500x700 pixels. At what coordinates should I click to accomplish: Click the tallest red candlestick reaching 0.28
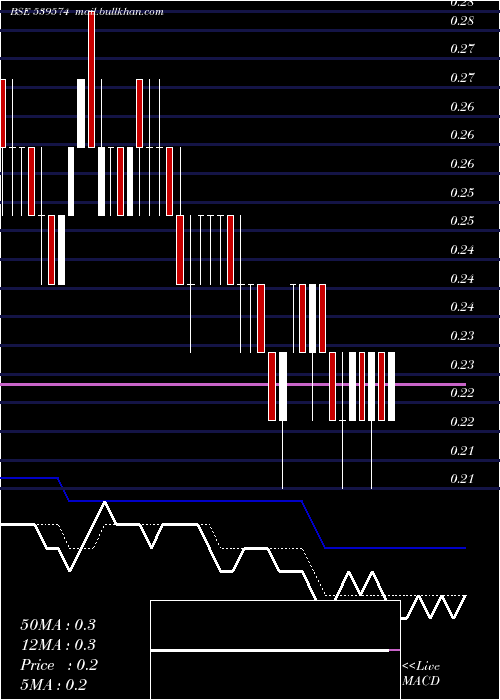pyautogui.click(x=92, y=79)
